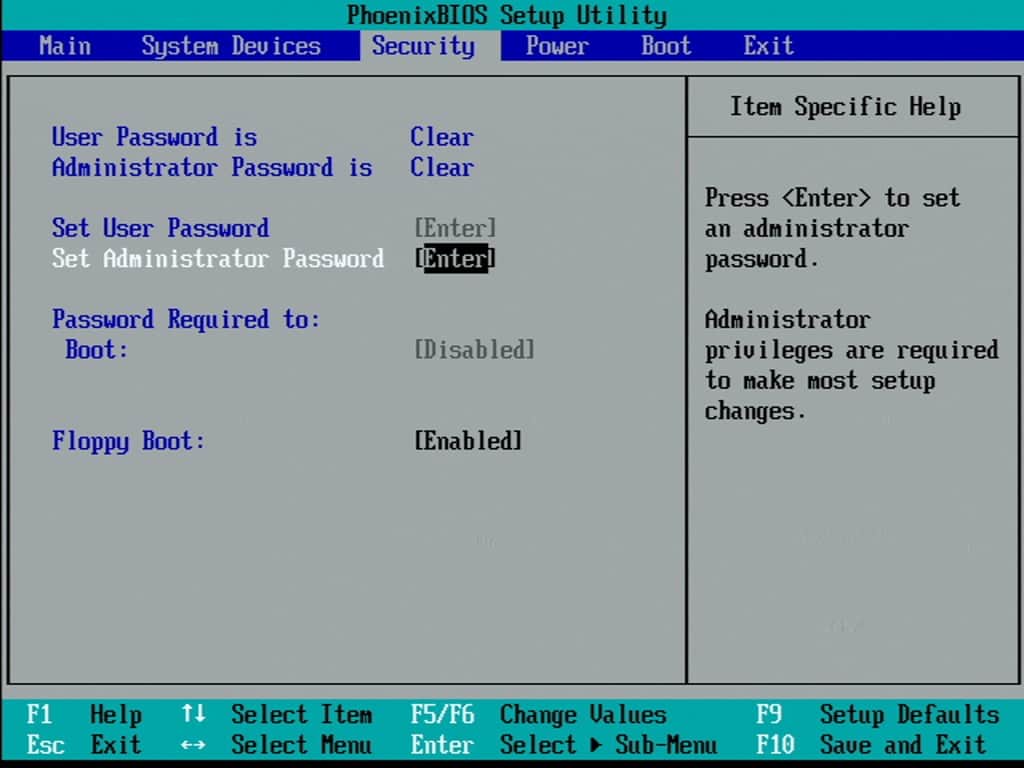Viewport: 1024px width, 768px height.
Task: Click the left-right arrows icon
Action: 193,744
